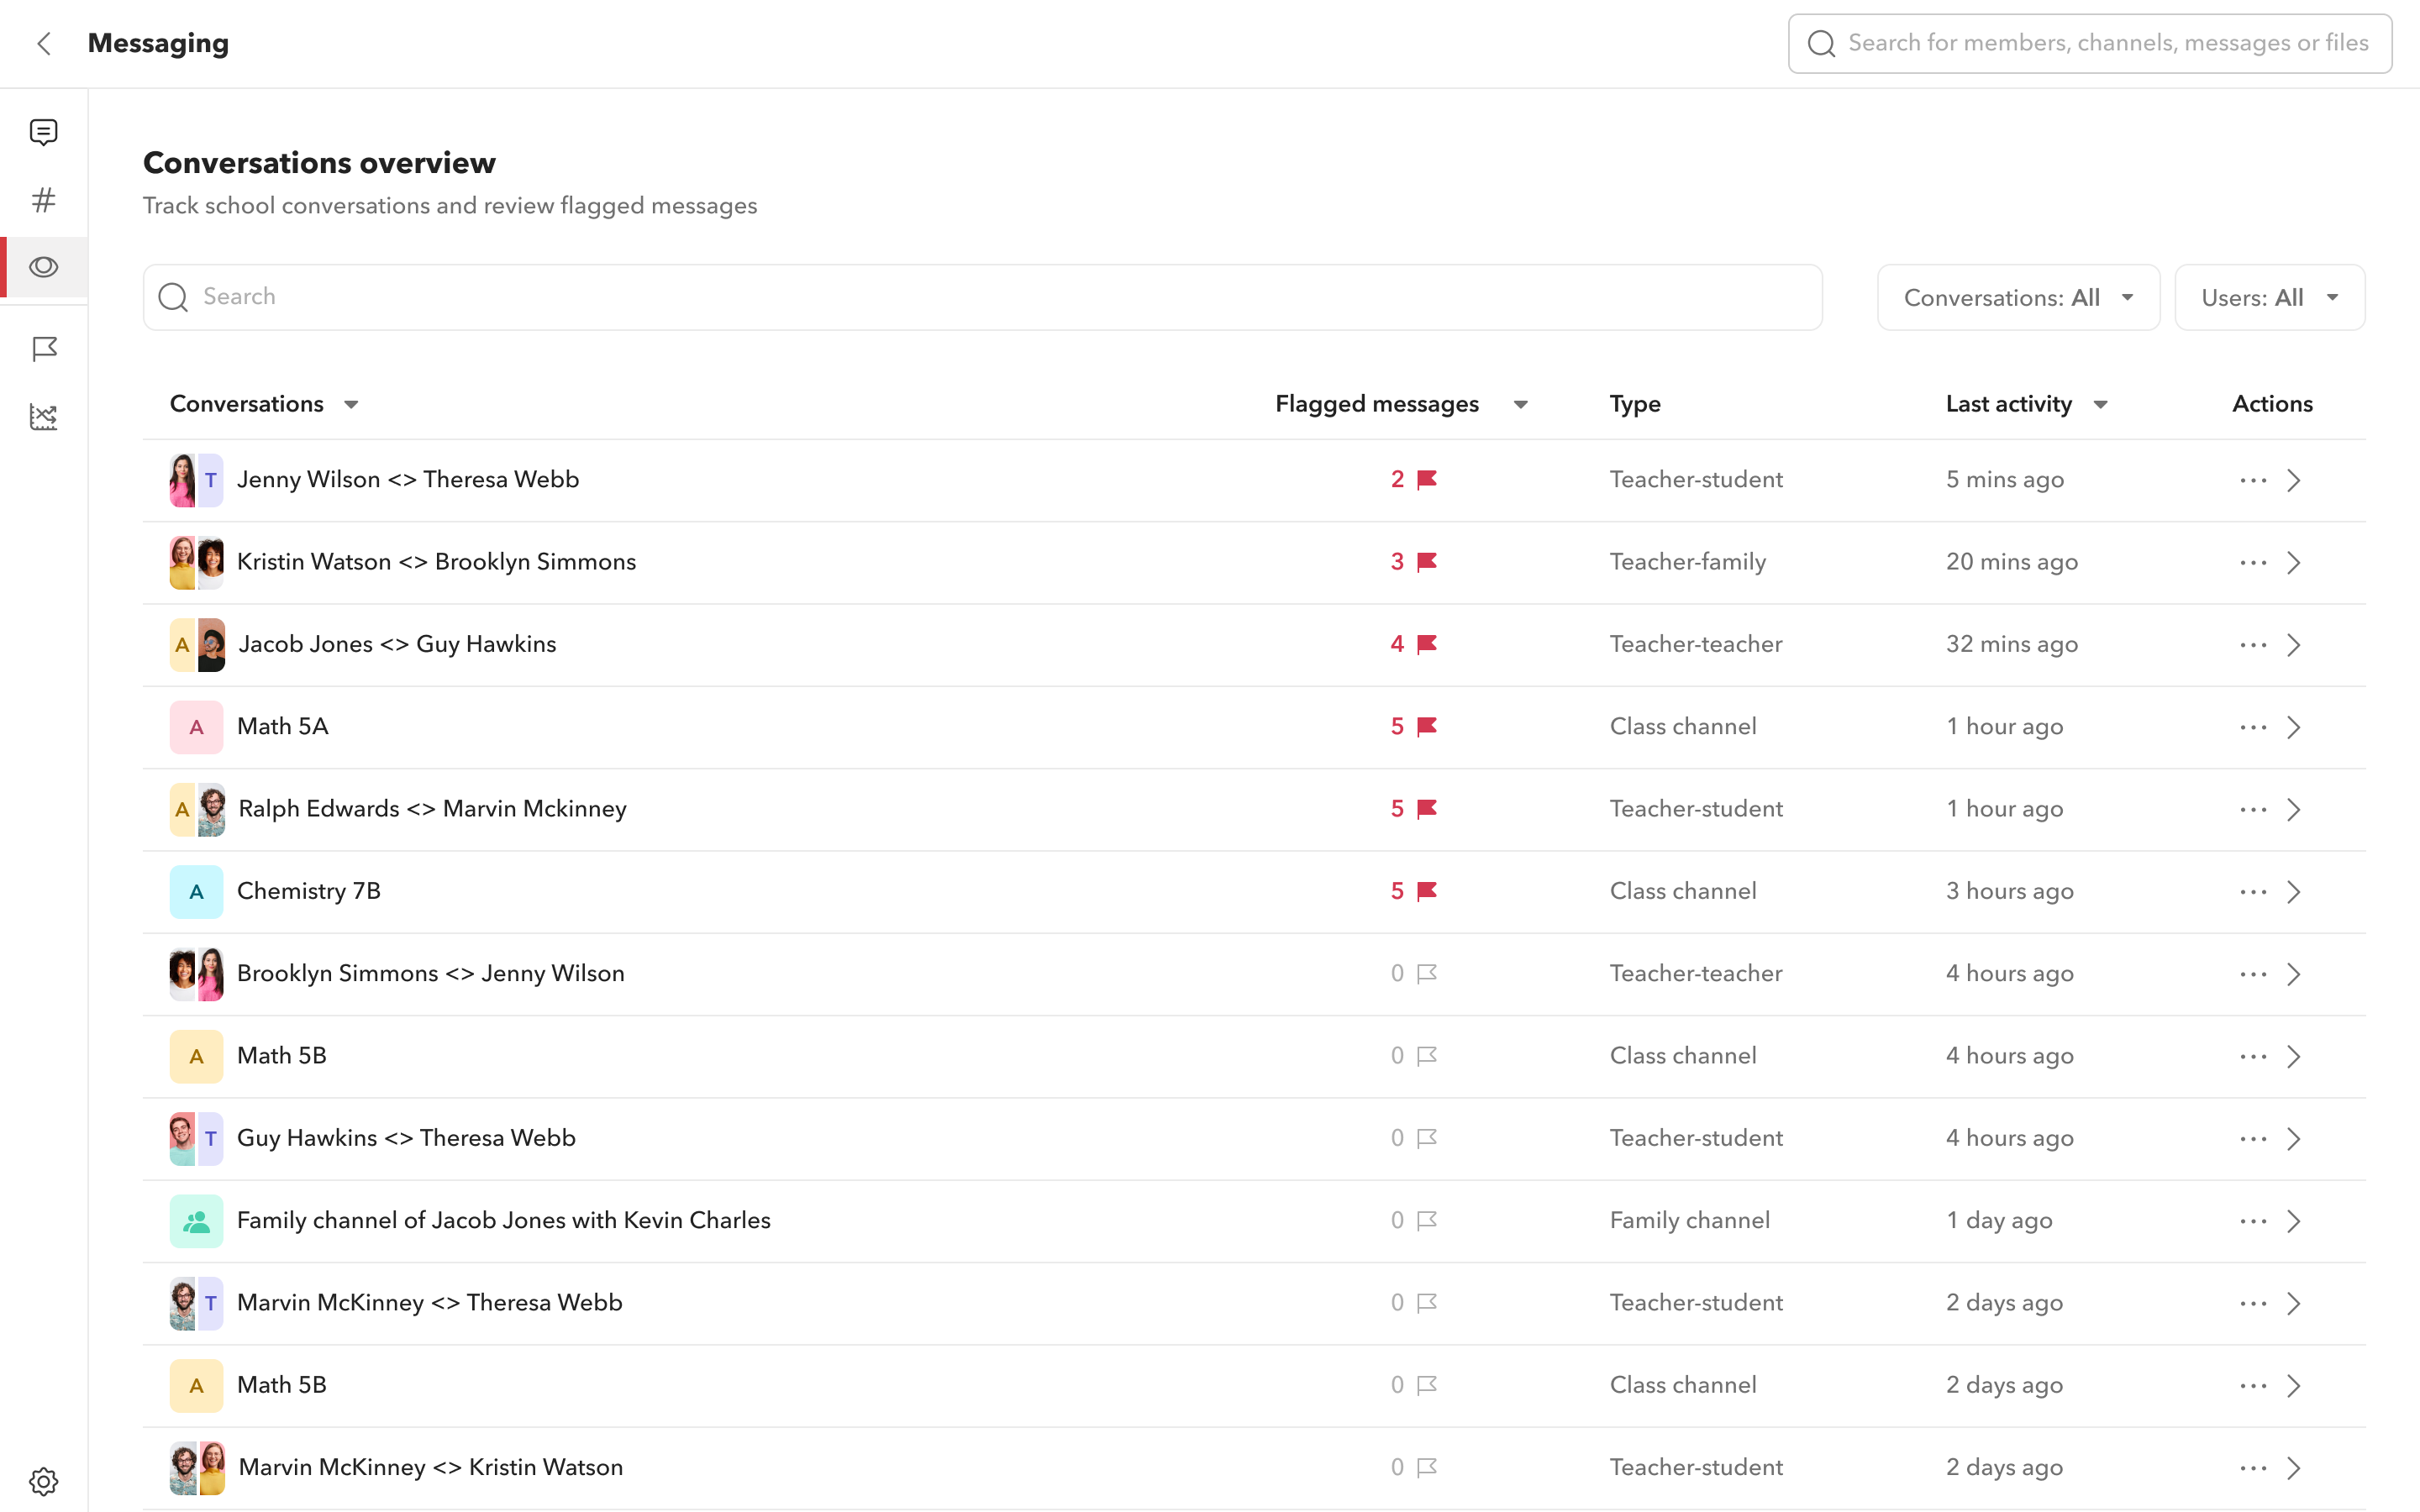Select the eye/overview icon in sidebar

pos(44,266)
